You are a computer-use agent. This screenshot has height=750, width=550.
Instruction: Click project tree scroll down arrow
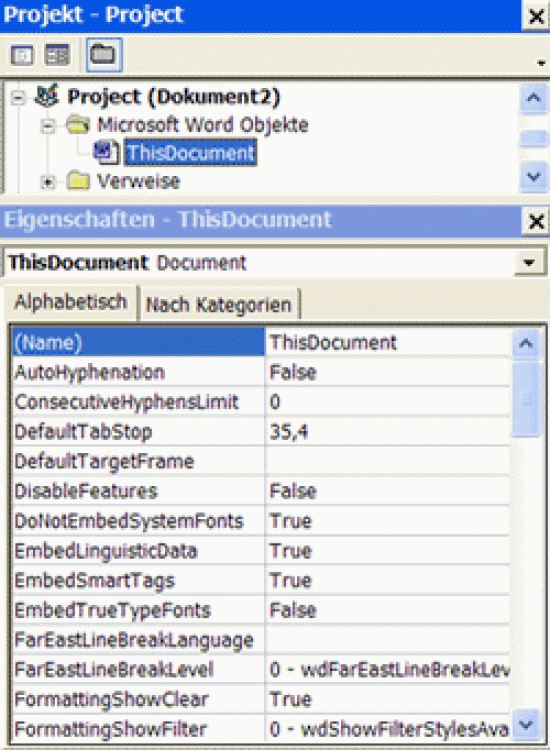(x=533, y=177)
